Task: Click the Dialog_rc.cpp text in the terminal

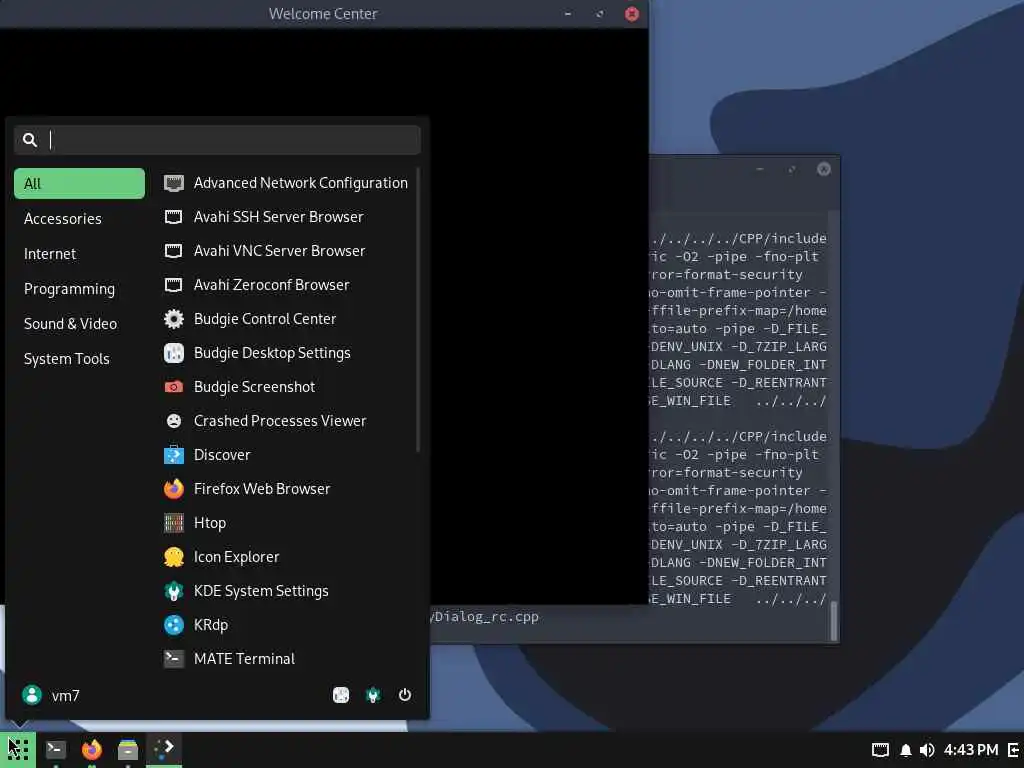Action: [487, 616]
